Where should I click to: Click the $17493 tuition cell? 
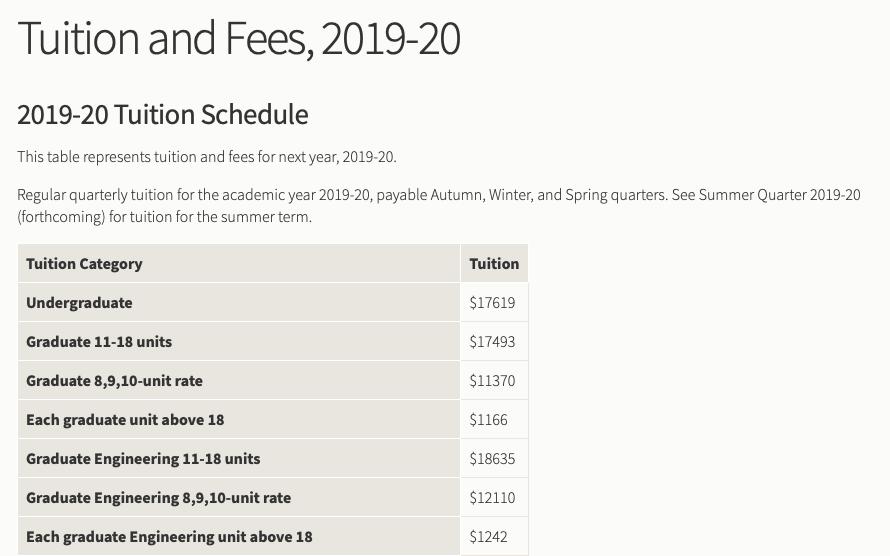(492, 342)
